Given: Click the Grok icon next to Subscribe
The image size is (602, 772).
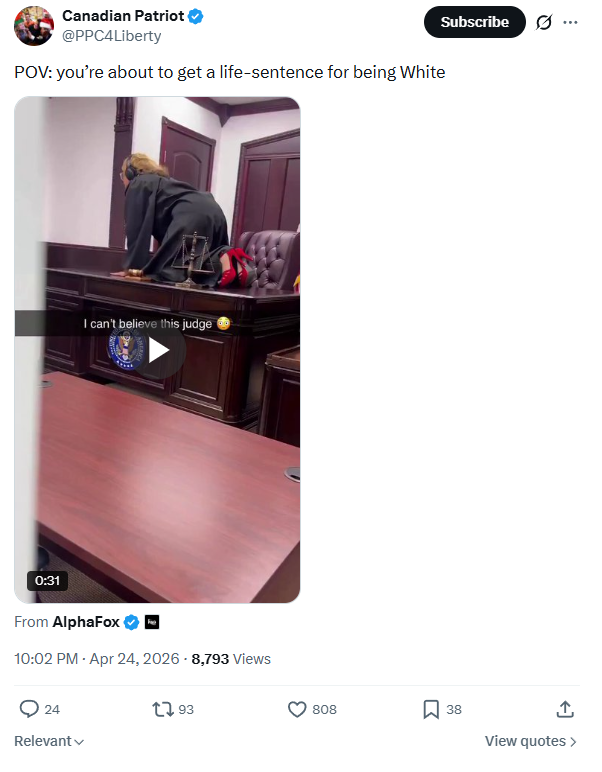Looking at the screenshot, I should 543,22.
